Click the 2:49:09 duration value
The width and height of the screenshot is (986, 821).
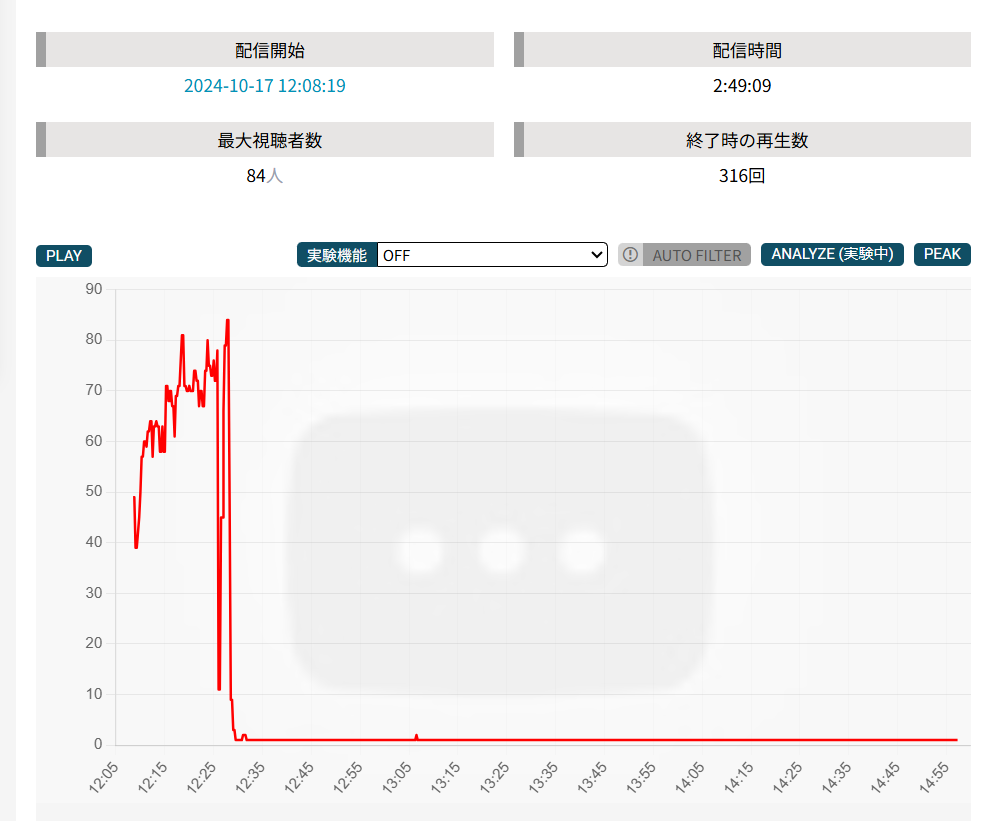[742, 85]
